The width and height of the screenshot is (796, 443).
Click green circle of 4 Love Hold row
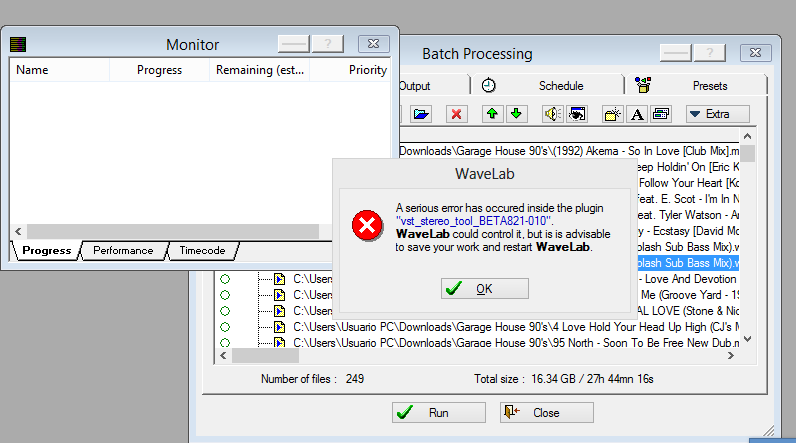coord(225,327)
